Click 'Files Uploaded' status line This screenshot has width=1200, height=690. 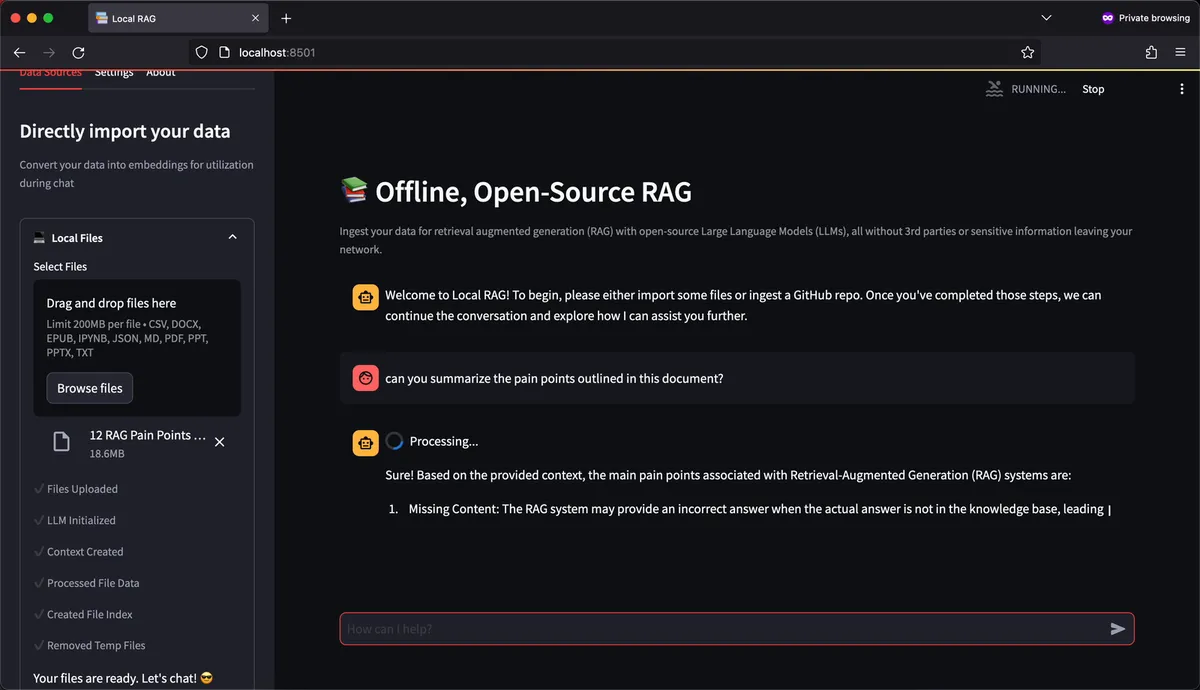pyautogui.click(x=76, y=489)
